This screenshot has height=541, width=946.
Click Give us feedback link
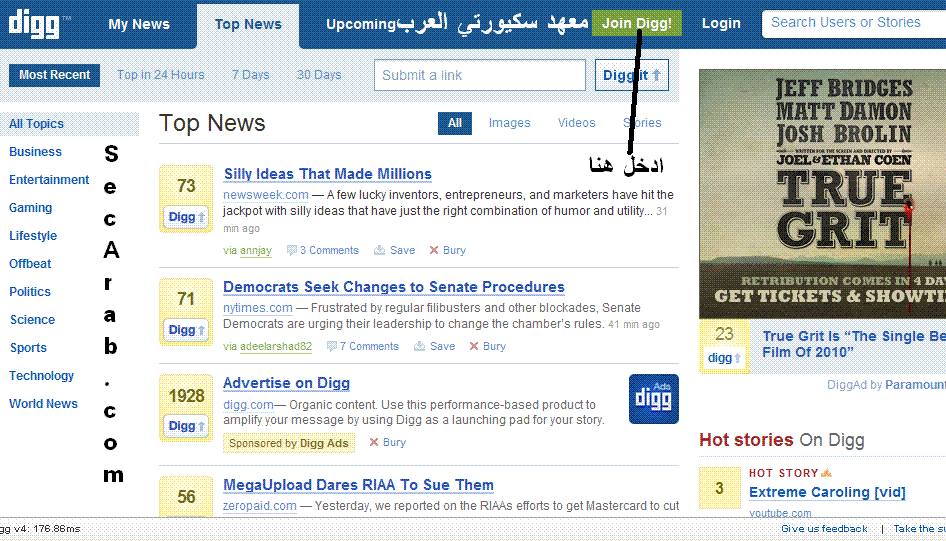(x=824, y=529)
